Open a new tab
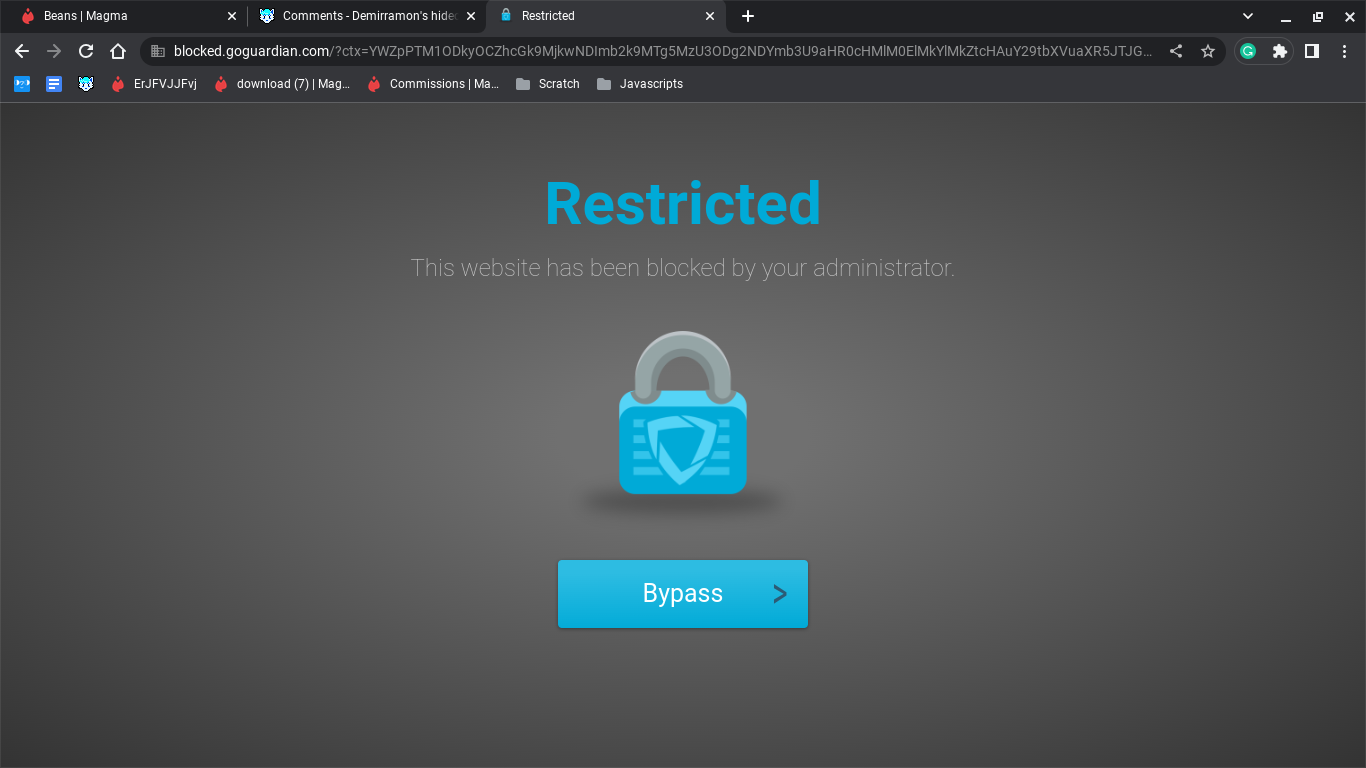 [x=748, y=16]
